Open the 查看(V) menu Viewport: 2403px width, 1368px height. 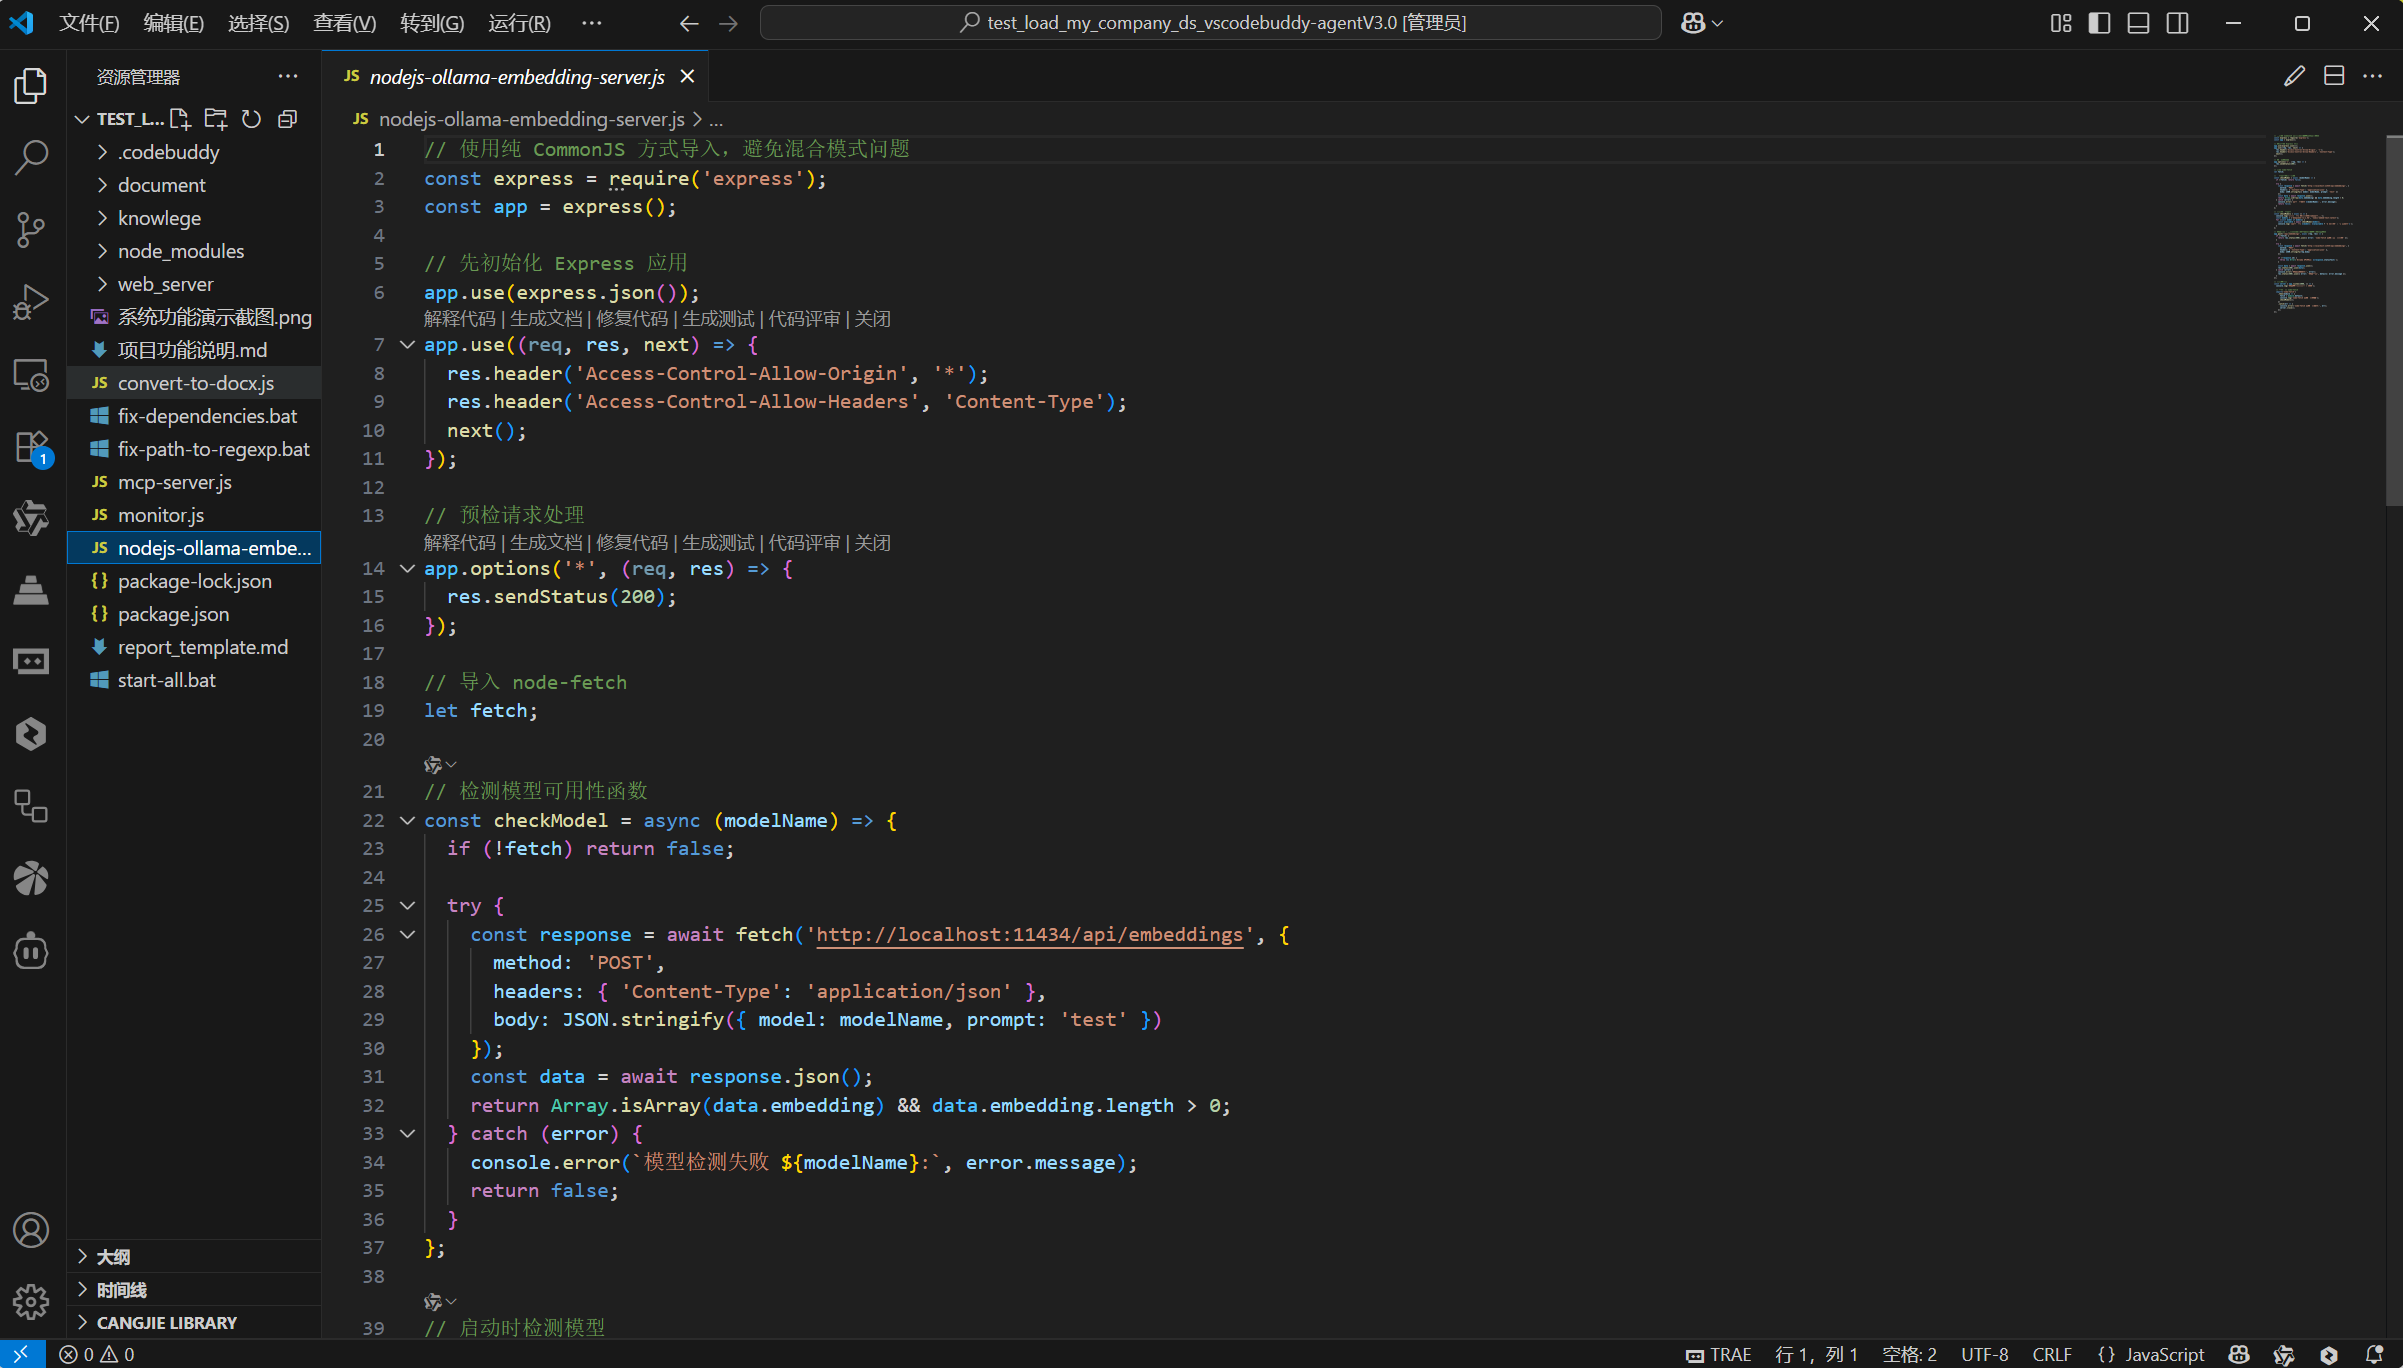click(x=344, y=23)
